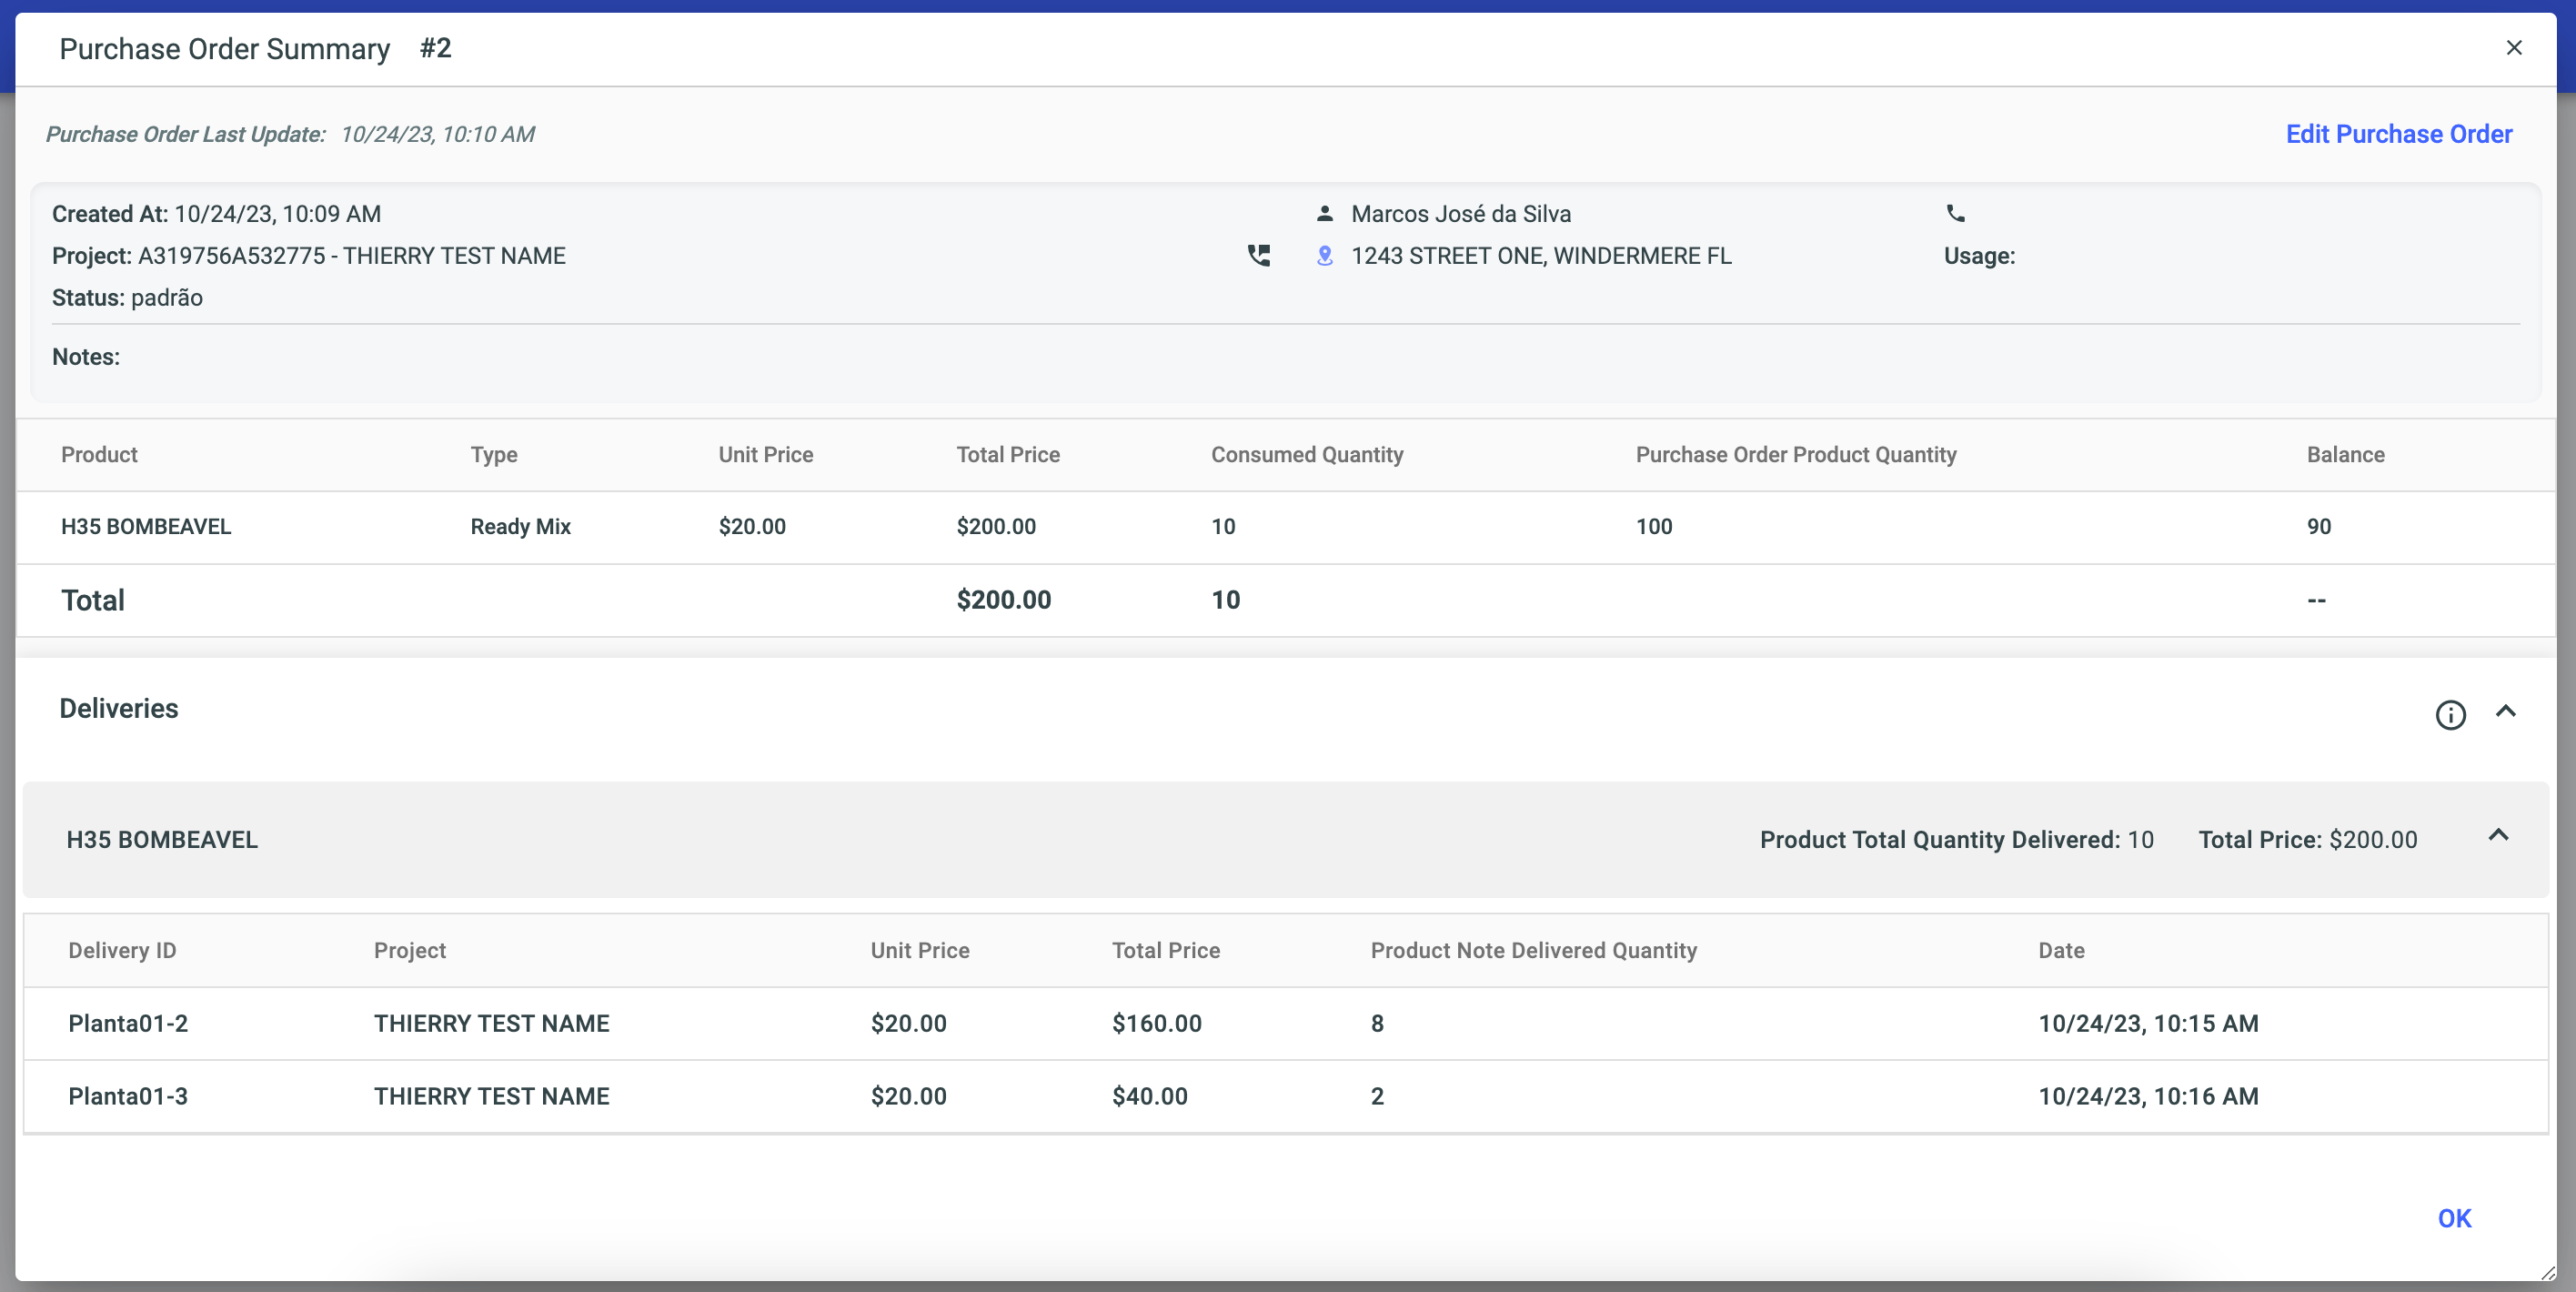Click the Balance column header

tap(2345, 455)
